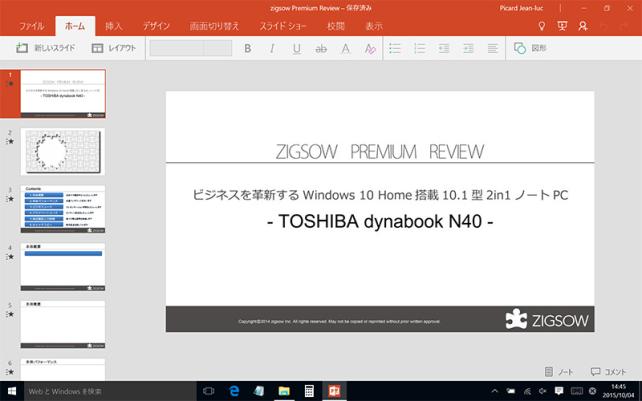642x401 pixels.
Task: Select slide 3 Contents thumbnail
Action: click(63, 209)
